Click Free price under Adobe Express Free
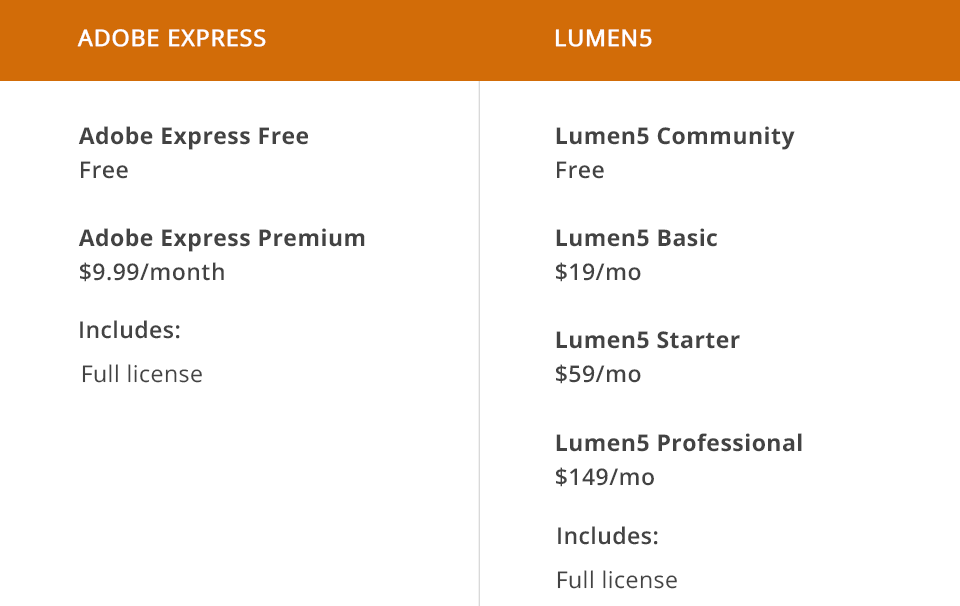The height and width of the screenshot is (606, 960). coord(104,170)
